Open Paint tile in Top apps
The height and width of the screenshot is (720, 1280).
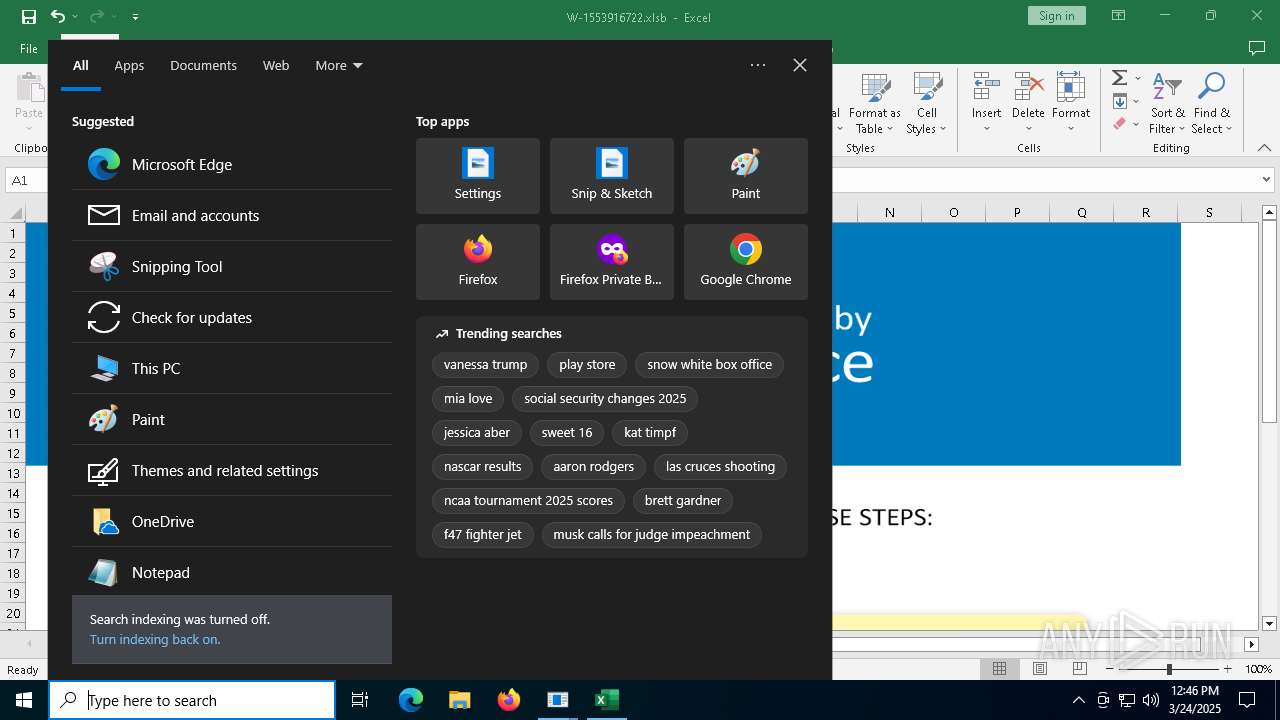click(746, 176)
